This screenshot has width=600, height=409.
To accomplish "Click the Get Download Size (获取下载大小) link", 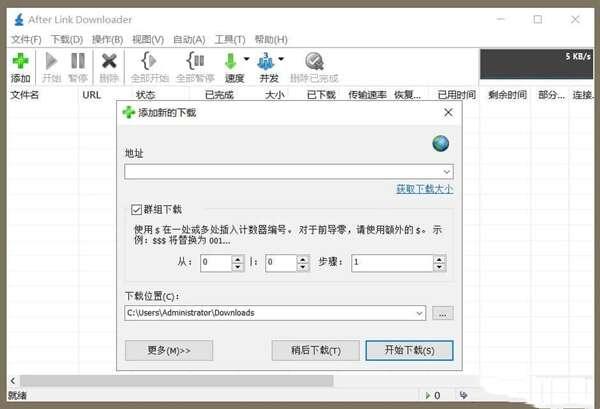I will pos(424,189).
